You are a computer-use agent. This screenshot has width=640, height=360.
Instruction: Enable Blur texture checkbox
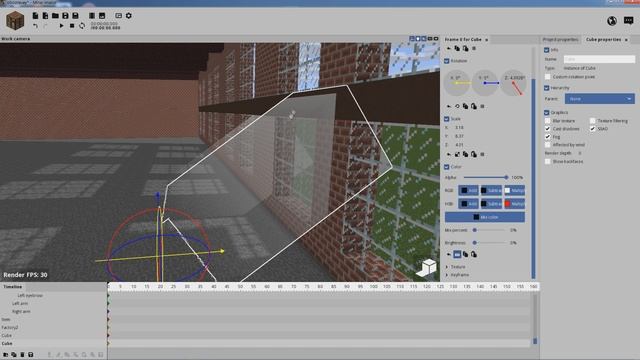(548, 121)
